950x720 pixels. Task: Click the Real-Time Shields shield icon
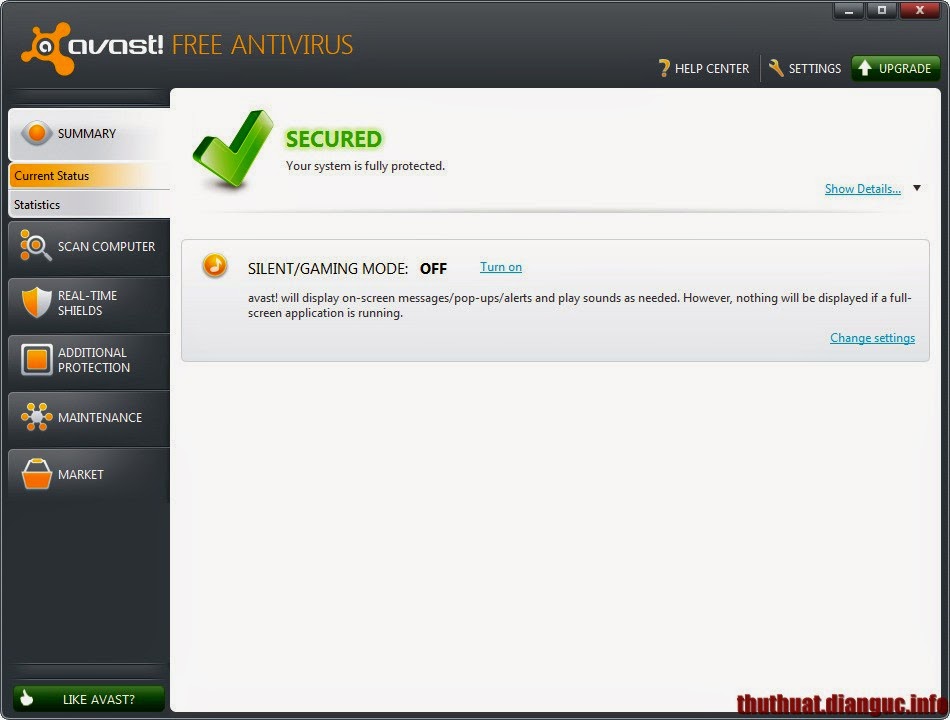coord(36,302)
